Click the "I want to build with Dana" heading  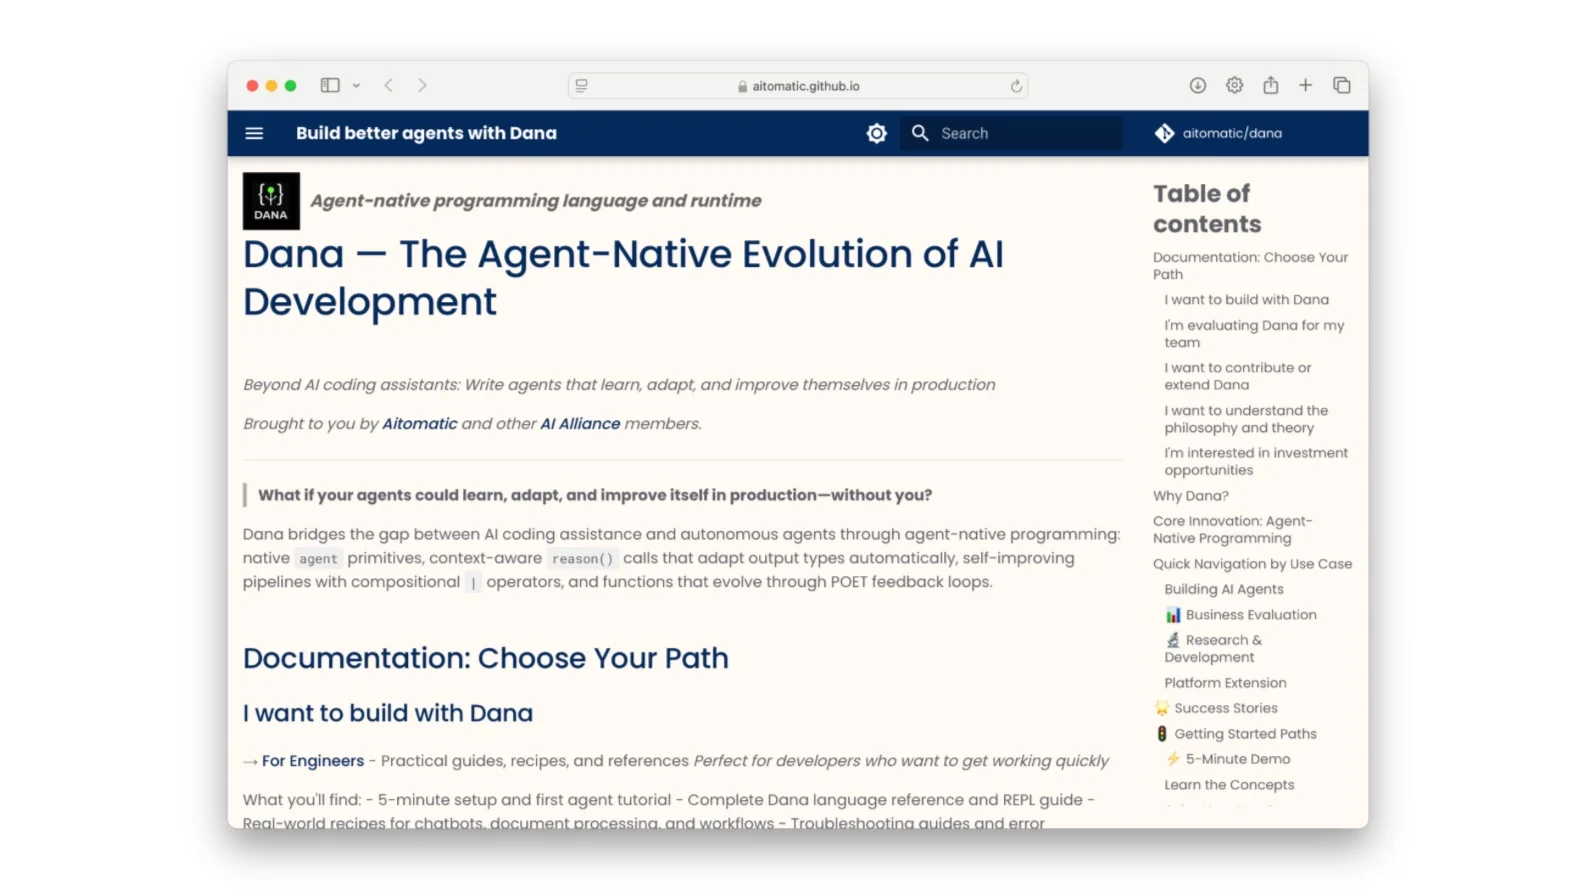click(388, 713)
